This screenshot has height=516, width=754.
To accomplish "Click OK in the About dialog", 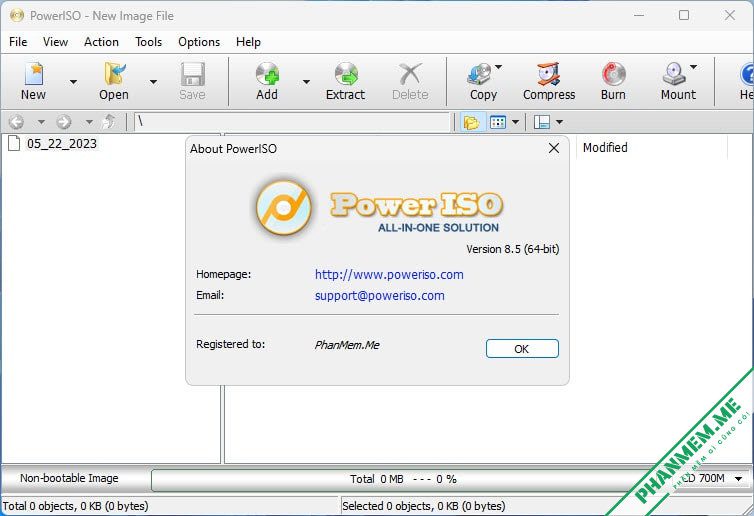I will pyautogui.click(x=522, y=349).
